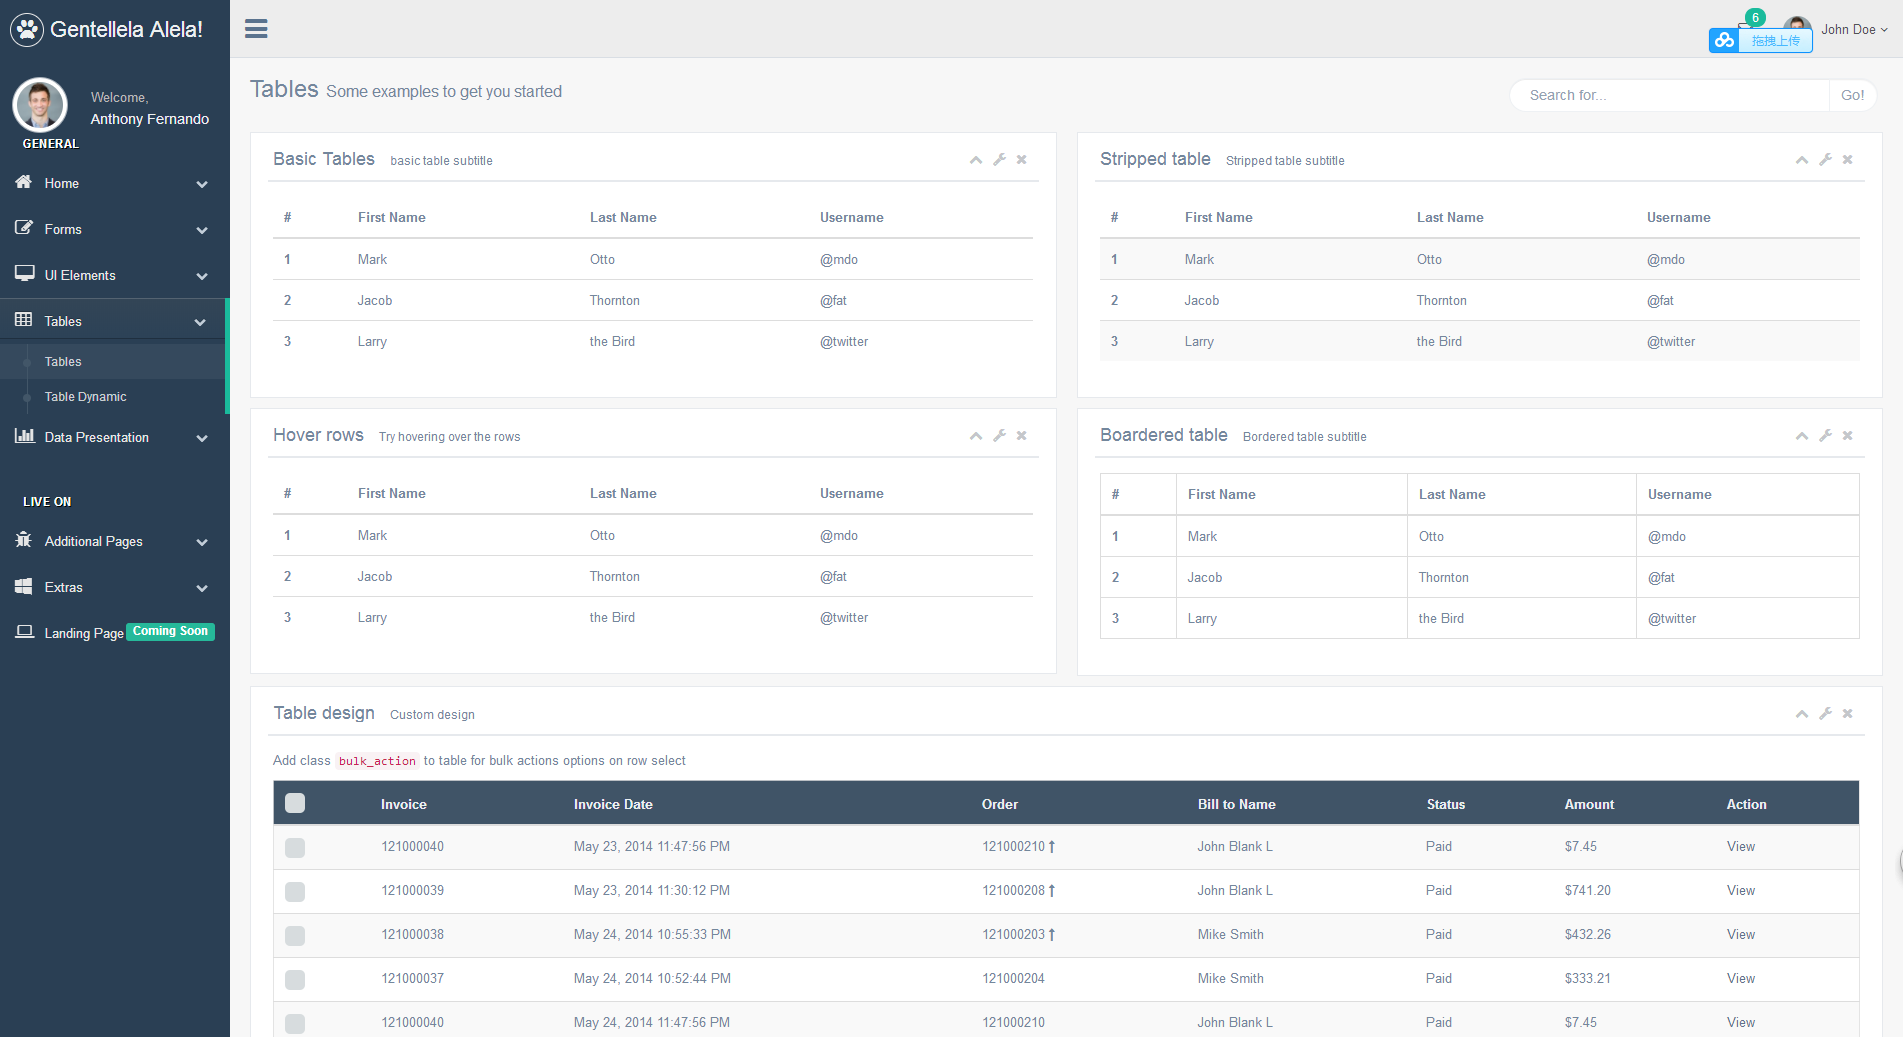
Task: Sort by the Invoice Date column header
Action: pos(613,804)
